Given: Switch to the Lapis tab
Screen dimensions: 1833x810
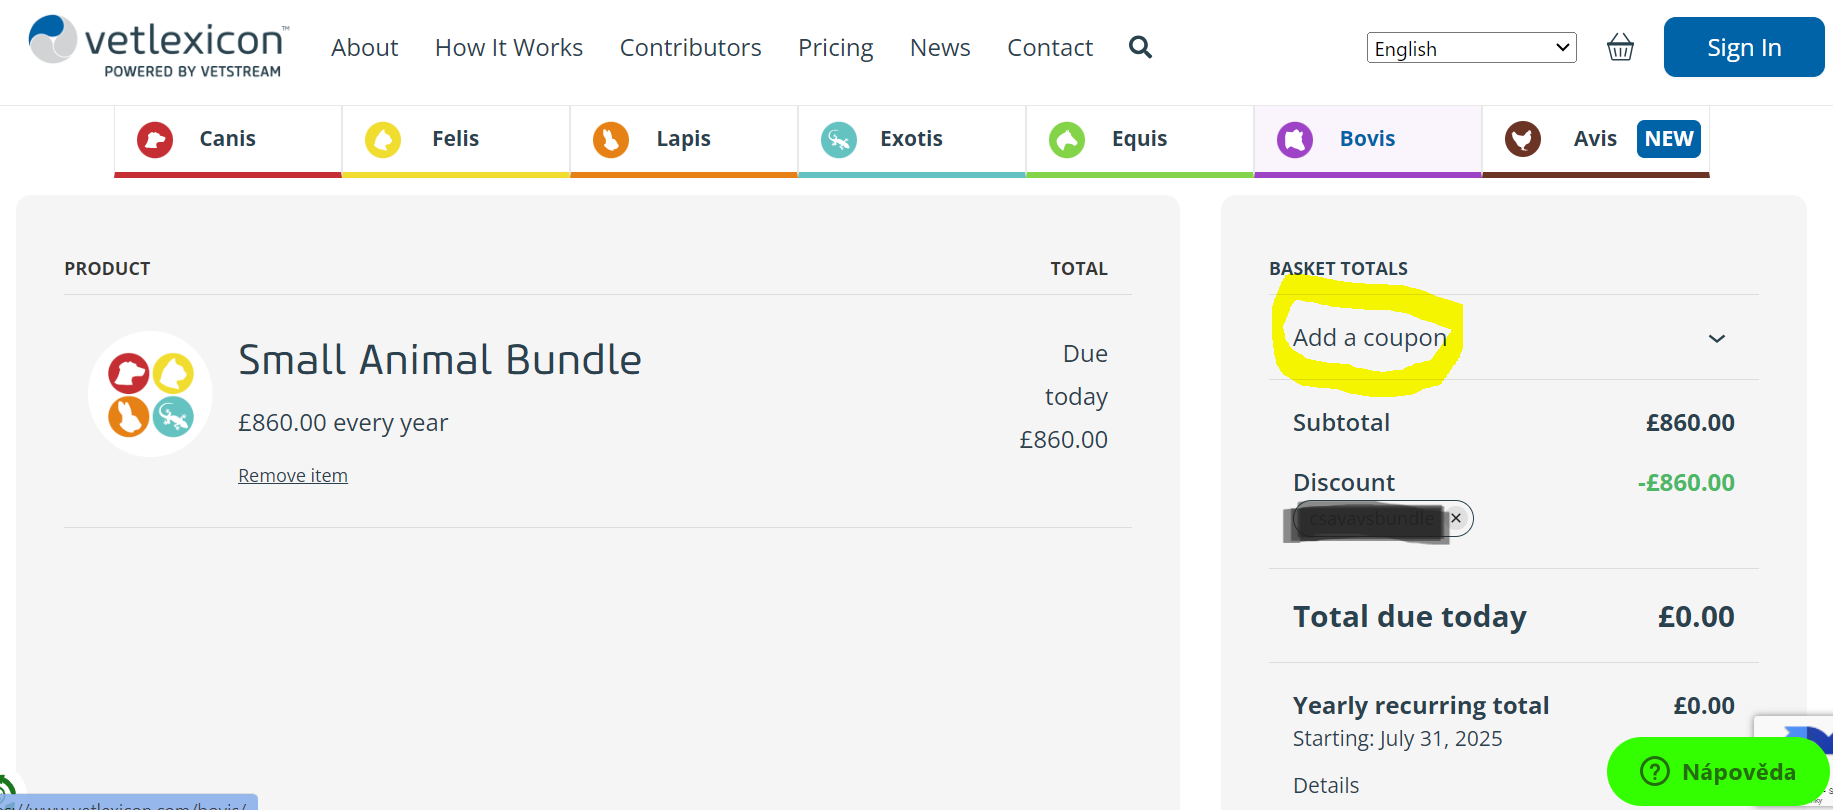Looking at the screenshot, I should pos(684,141).
